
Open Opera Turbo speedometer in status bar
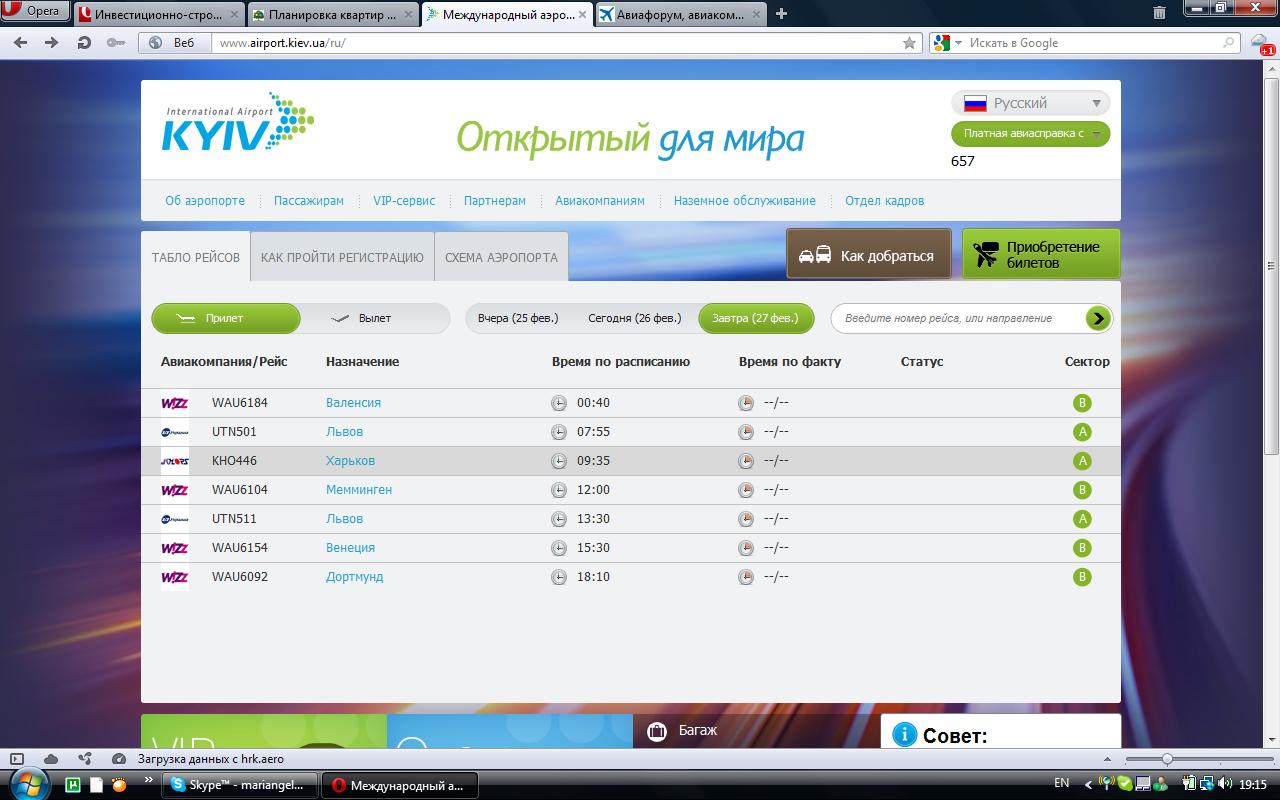[119, 759]
